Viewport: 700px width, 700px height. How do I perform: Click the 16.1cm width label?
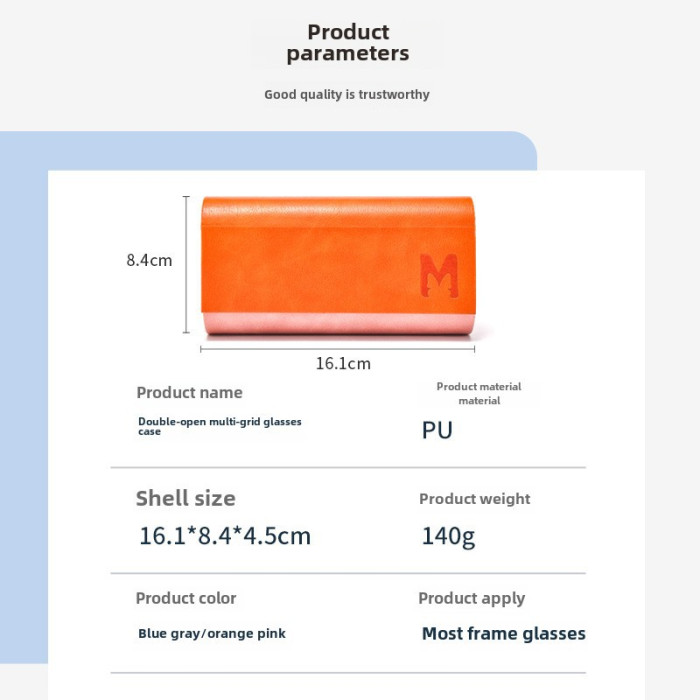tap(343, 363)
